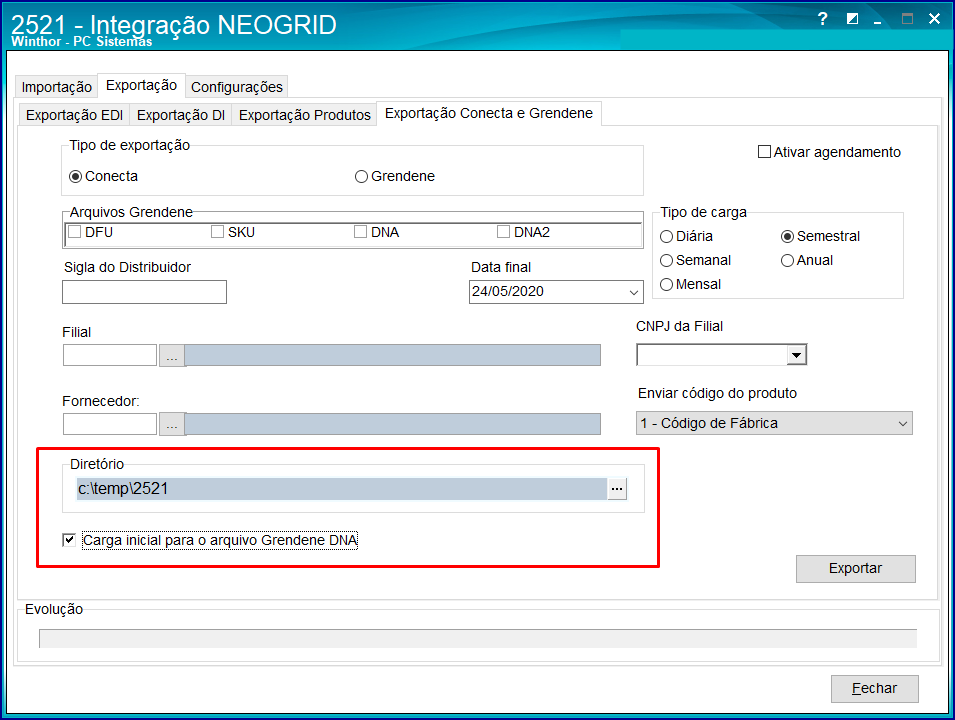Select Exportação Conecta e Grendene sub-tab
955x720 pixels.
click(489, 113)
